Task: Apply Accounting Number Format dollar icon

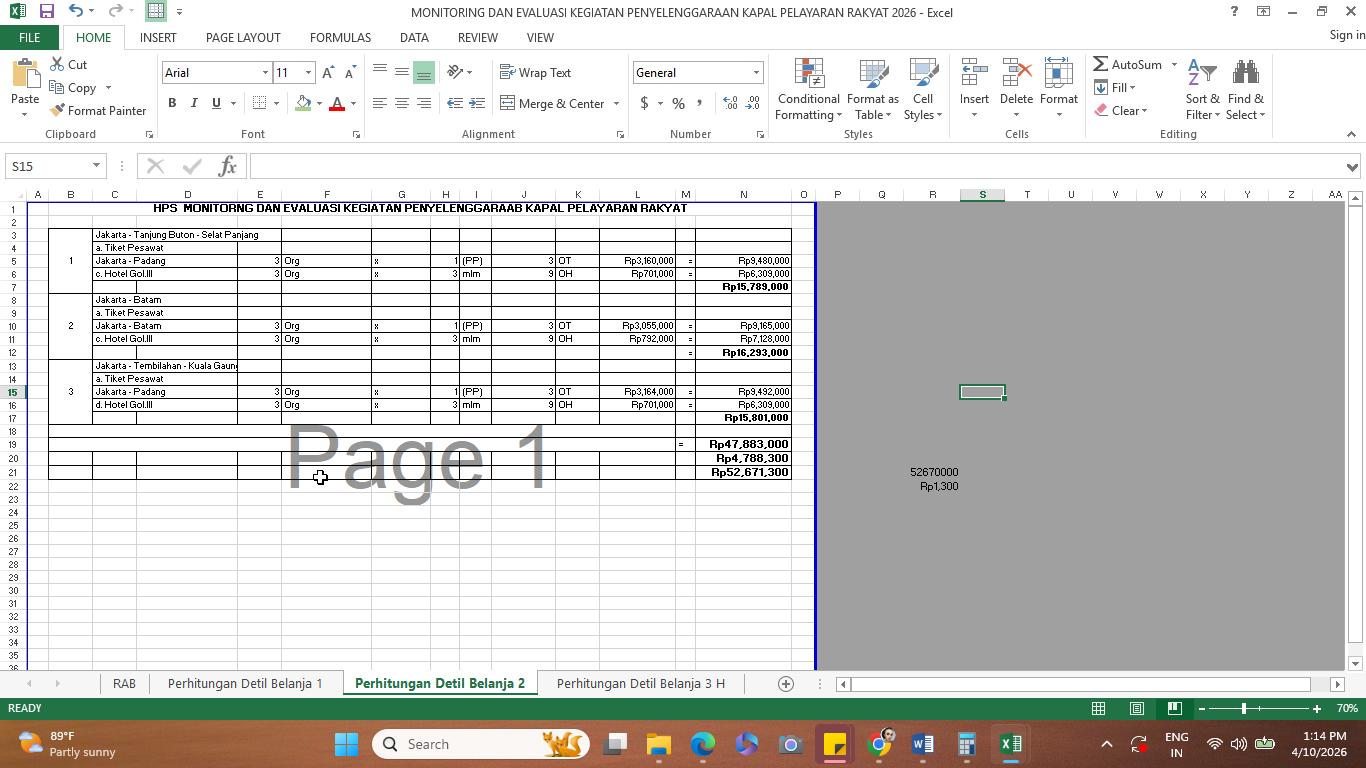Action: 644,103
